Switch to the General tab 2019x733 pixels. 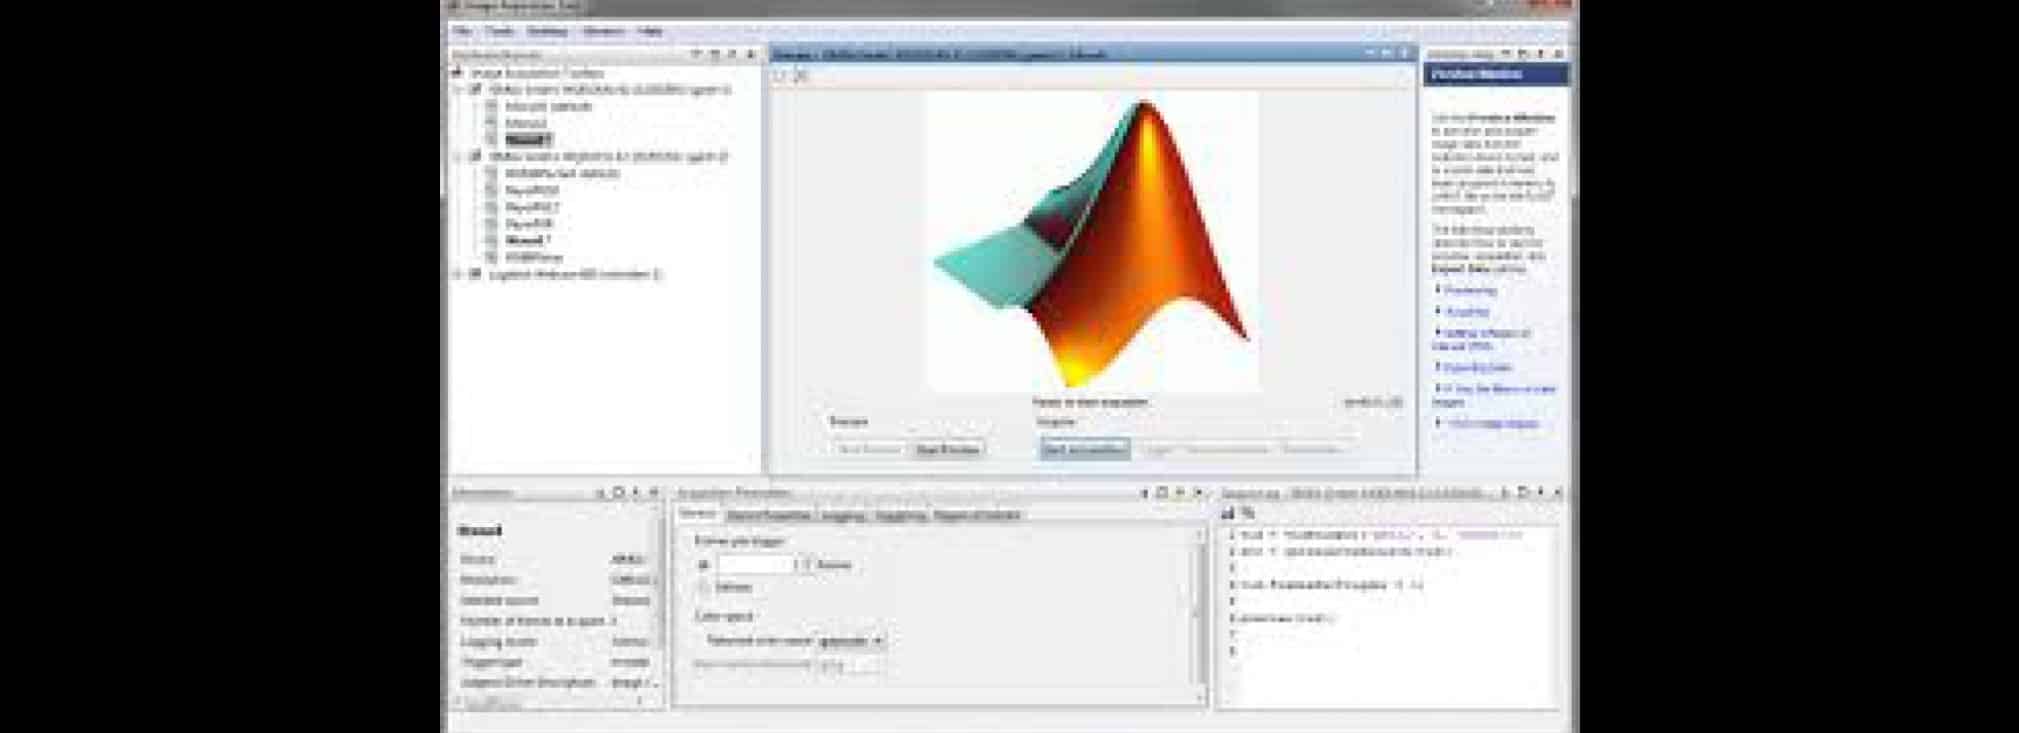click(698, 514)
